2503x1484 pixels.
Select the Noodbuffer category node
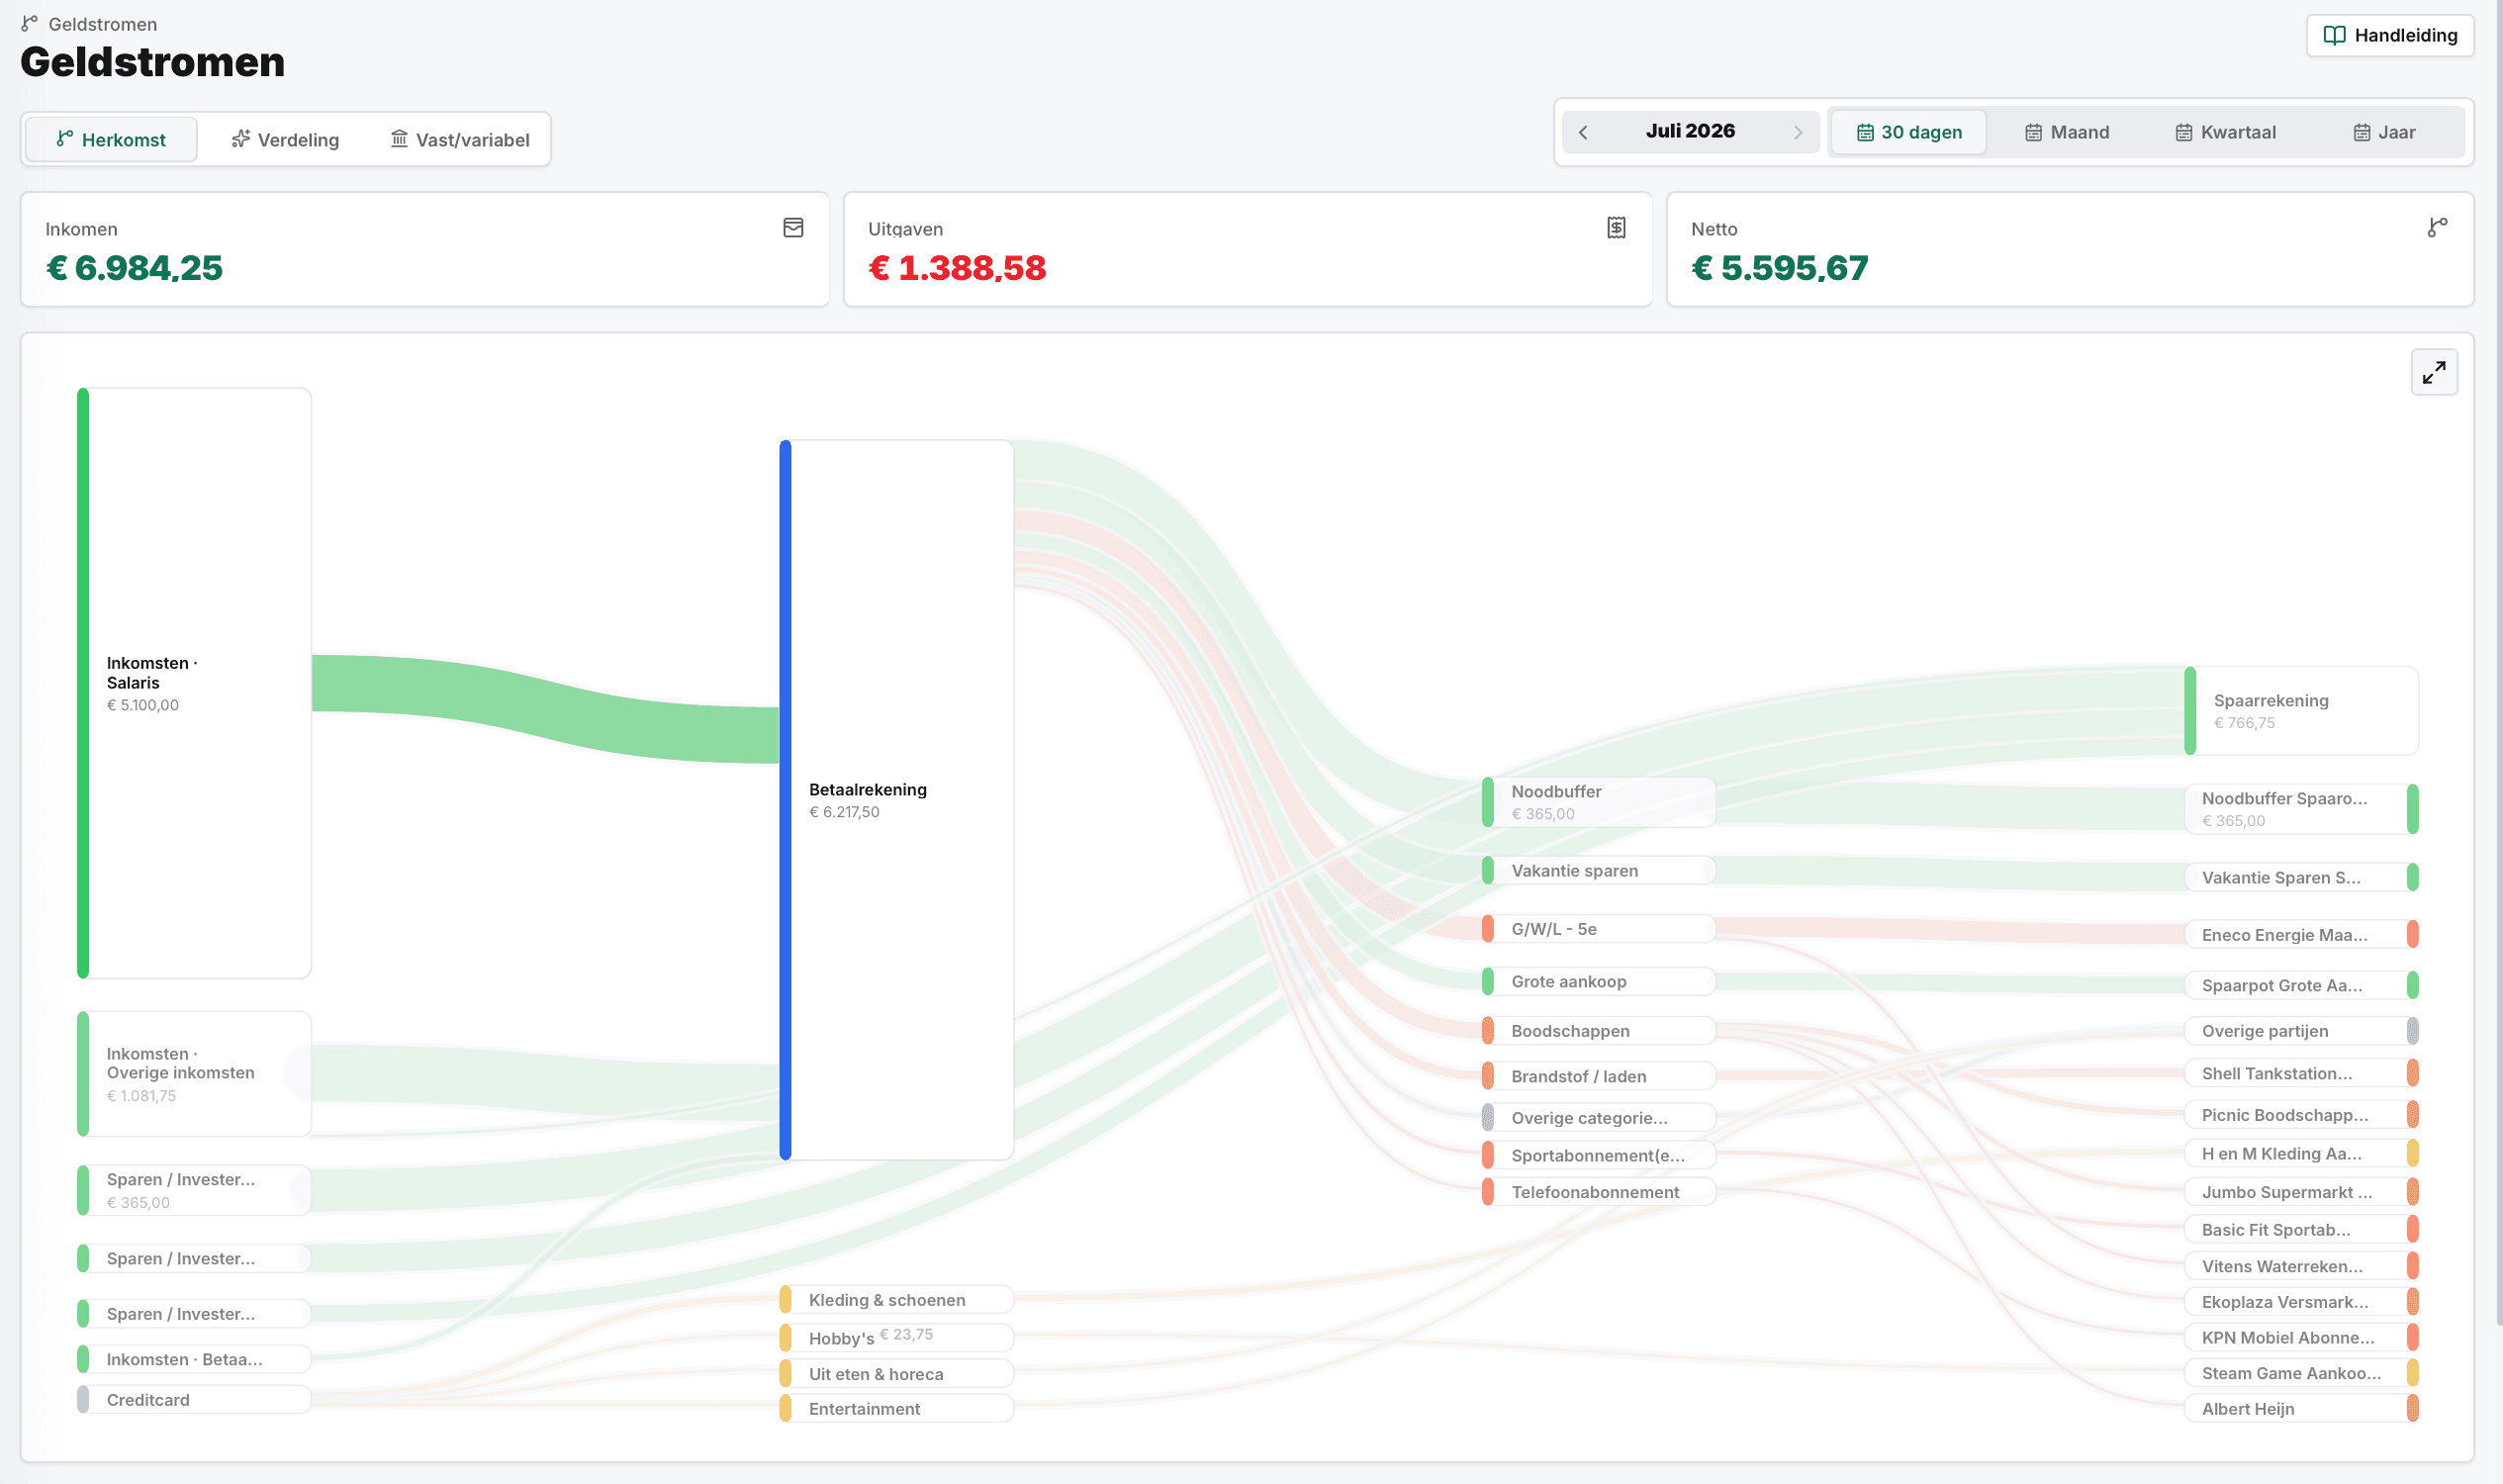(x=1598, y=802)
